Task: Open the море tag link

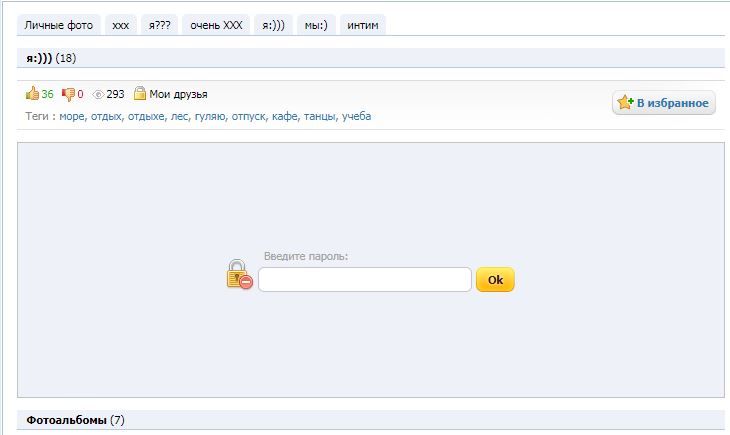Action: click(x=72, y=116)
